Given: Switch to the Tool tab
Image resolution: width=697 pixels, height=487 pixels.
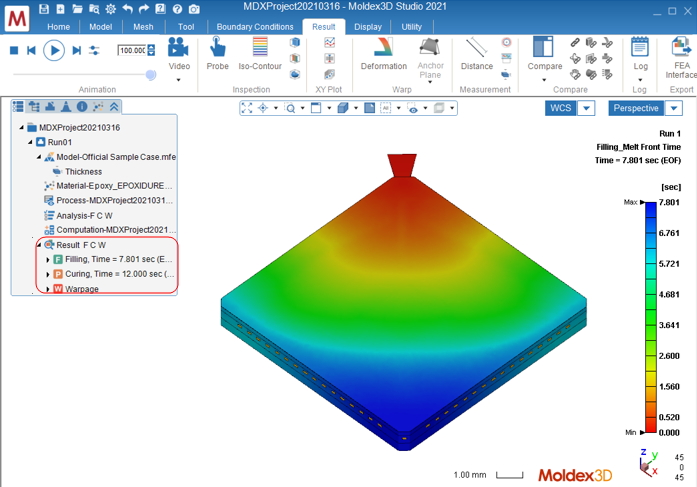Looking at the screenshot, I should coord(186,27).
